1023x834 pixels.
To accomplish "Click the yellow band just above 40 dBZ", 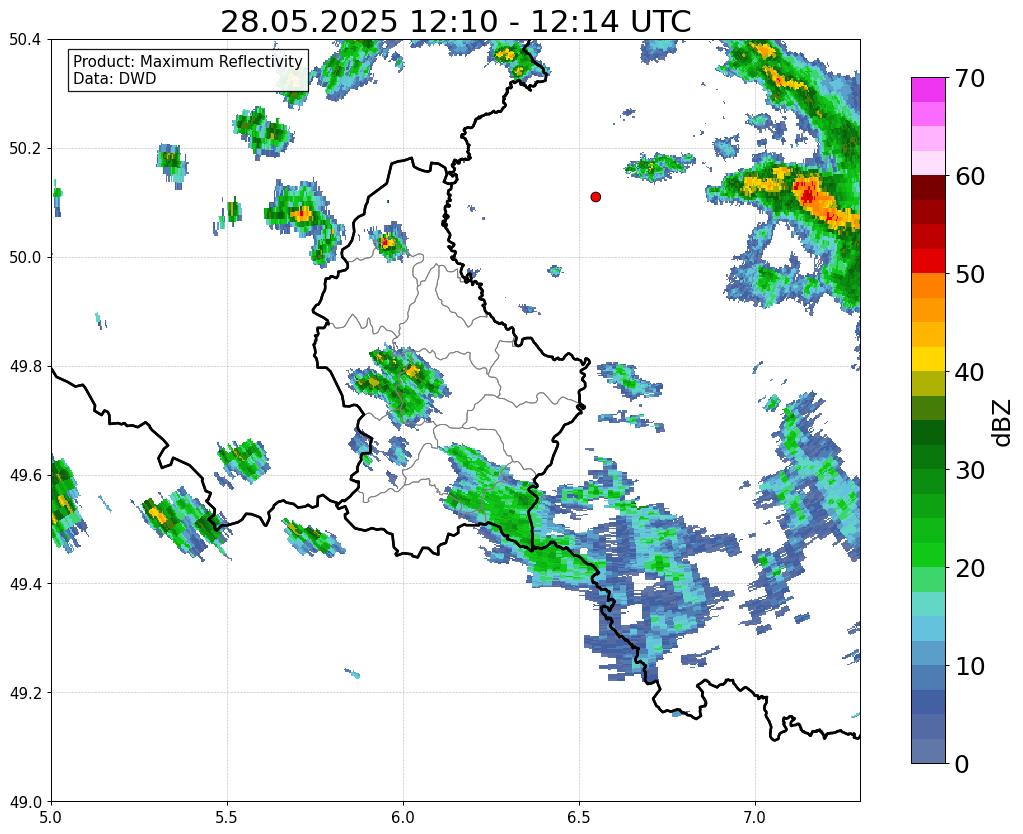I will coord(928,359).
